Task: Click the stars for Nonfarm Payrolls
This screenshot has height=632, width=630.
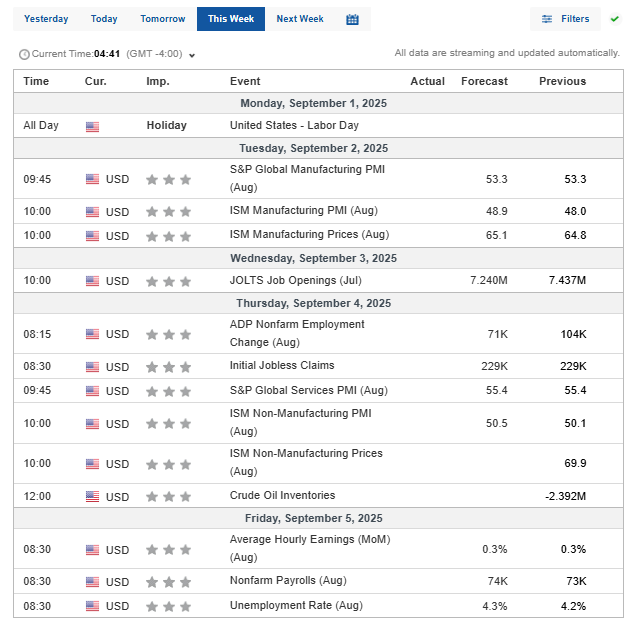Action: coord(168,582)
